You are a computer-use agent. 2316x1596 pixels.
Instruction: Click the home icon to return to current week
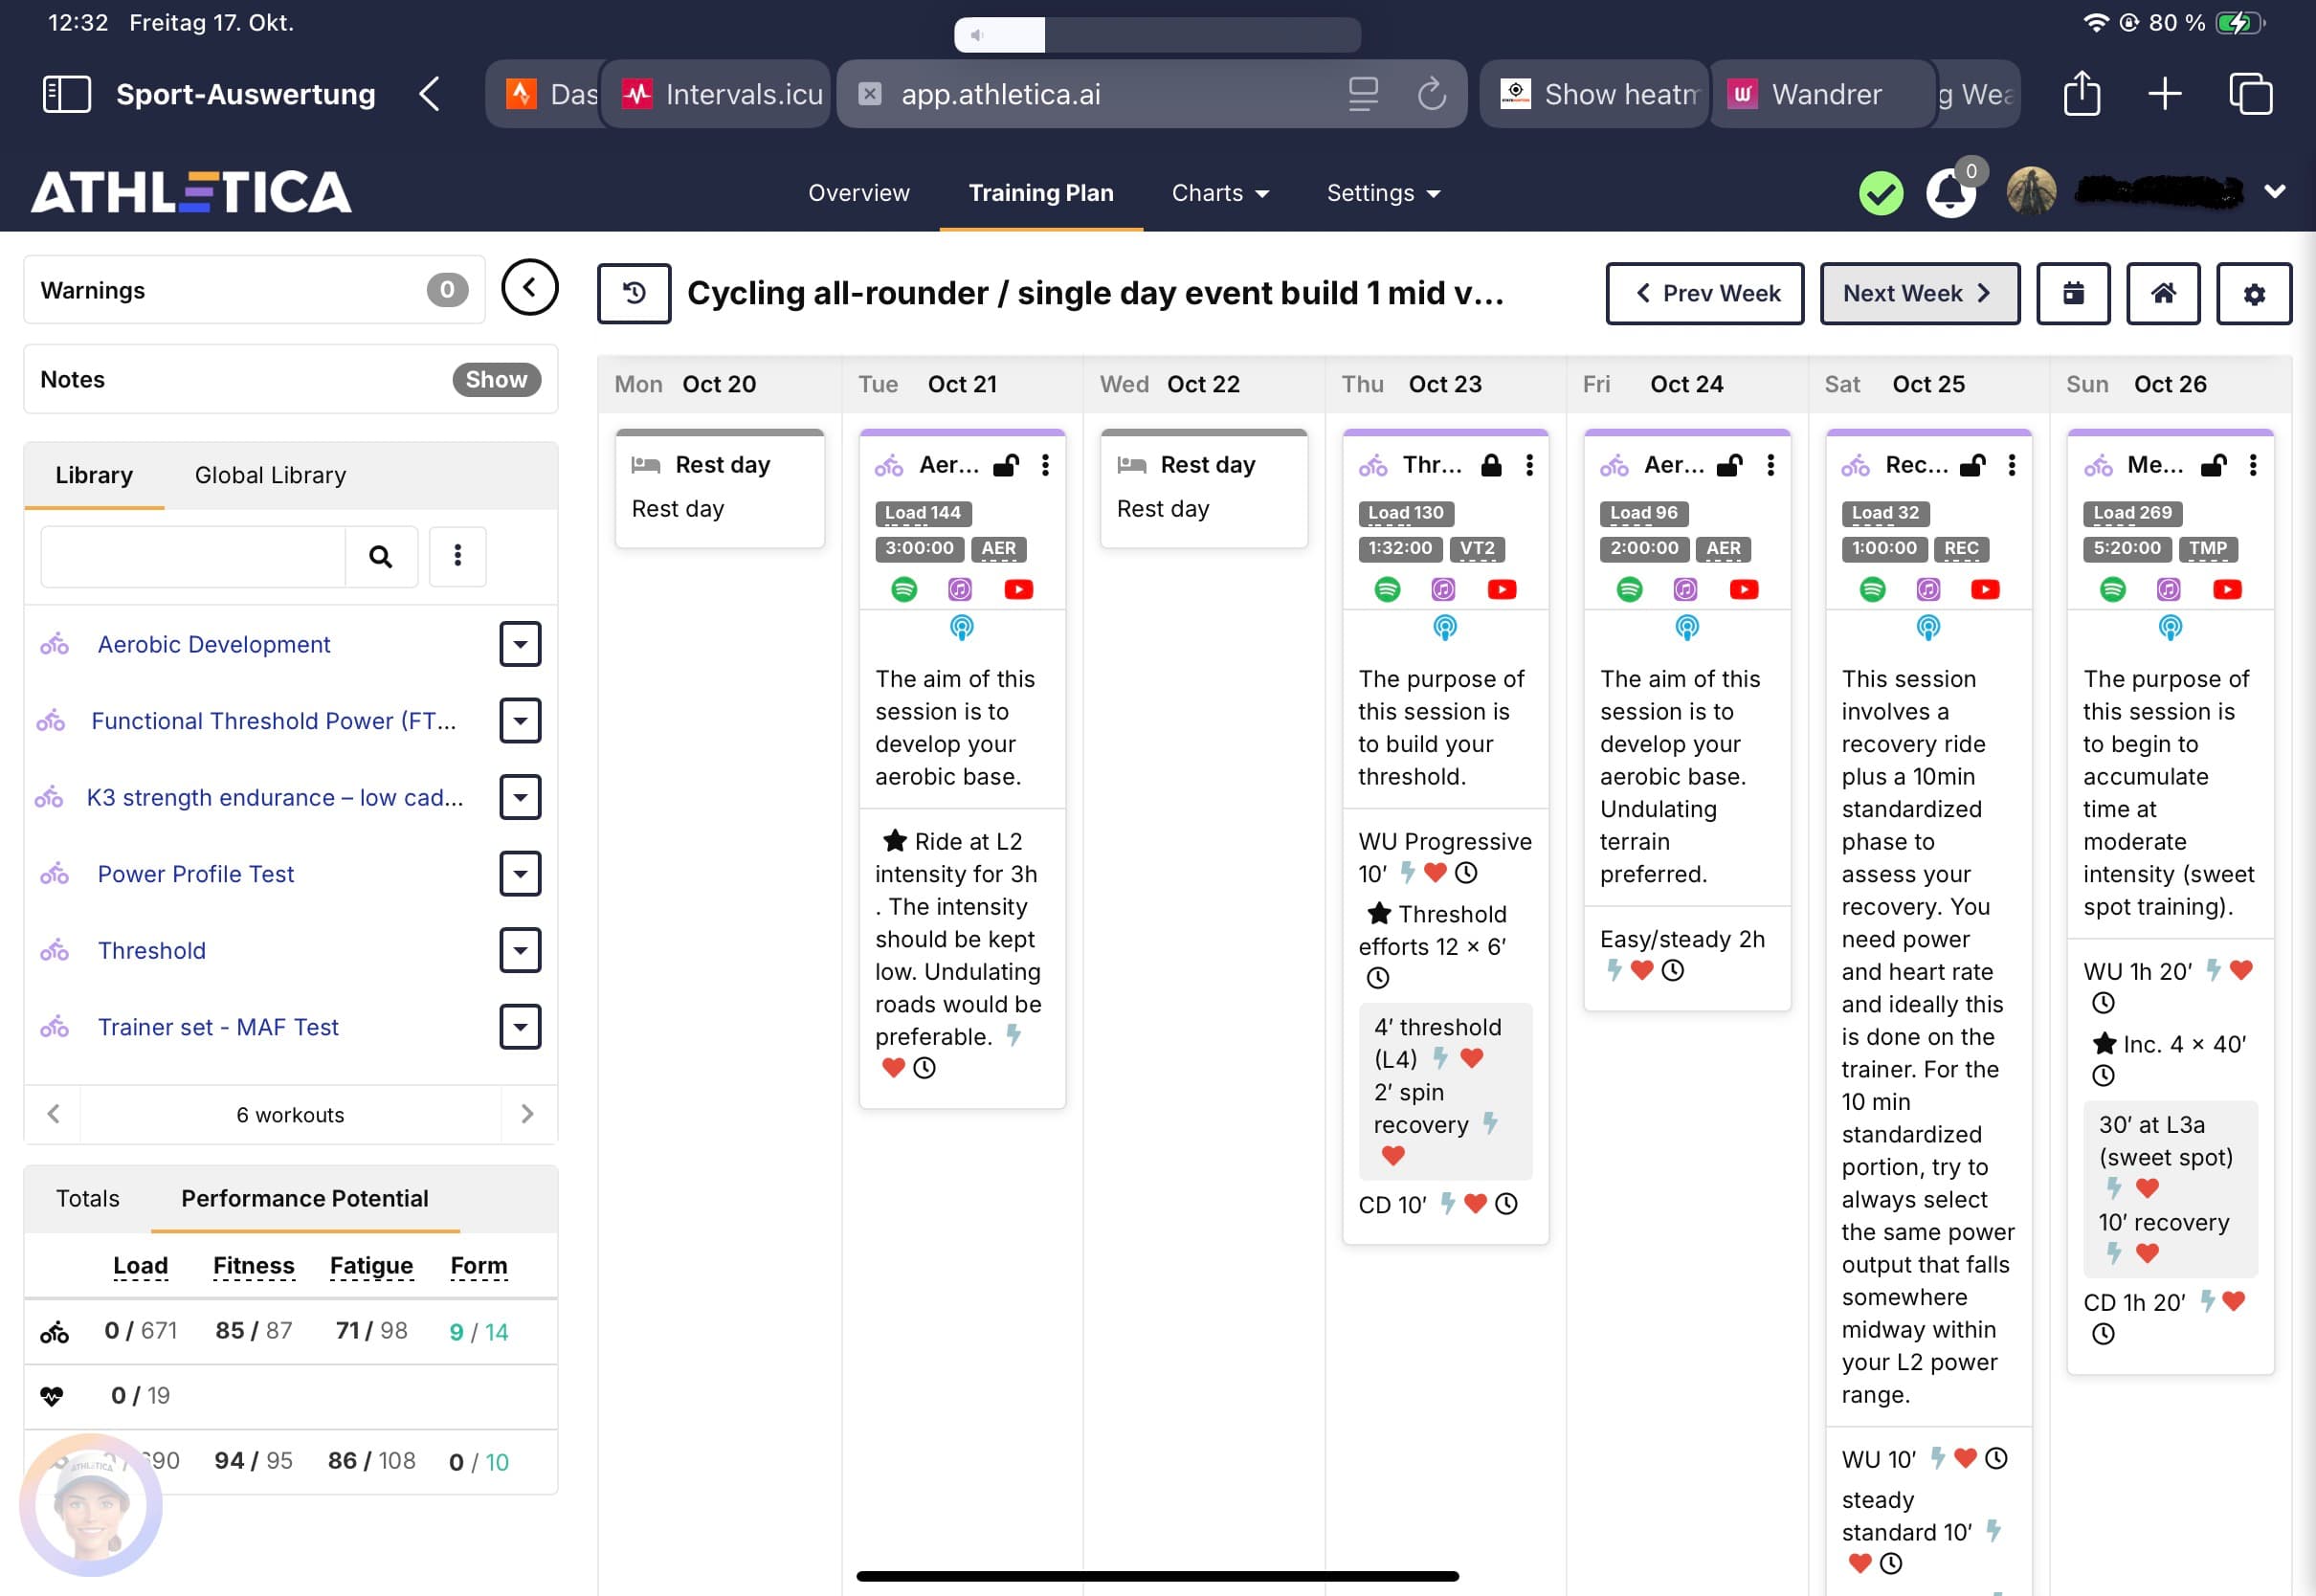2163,293
